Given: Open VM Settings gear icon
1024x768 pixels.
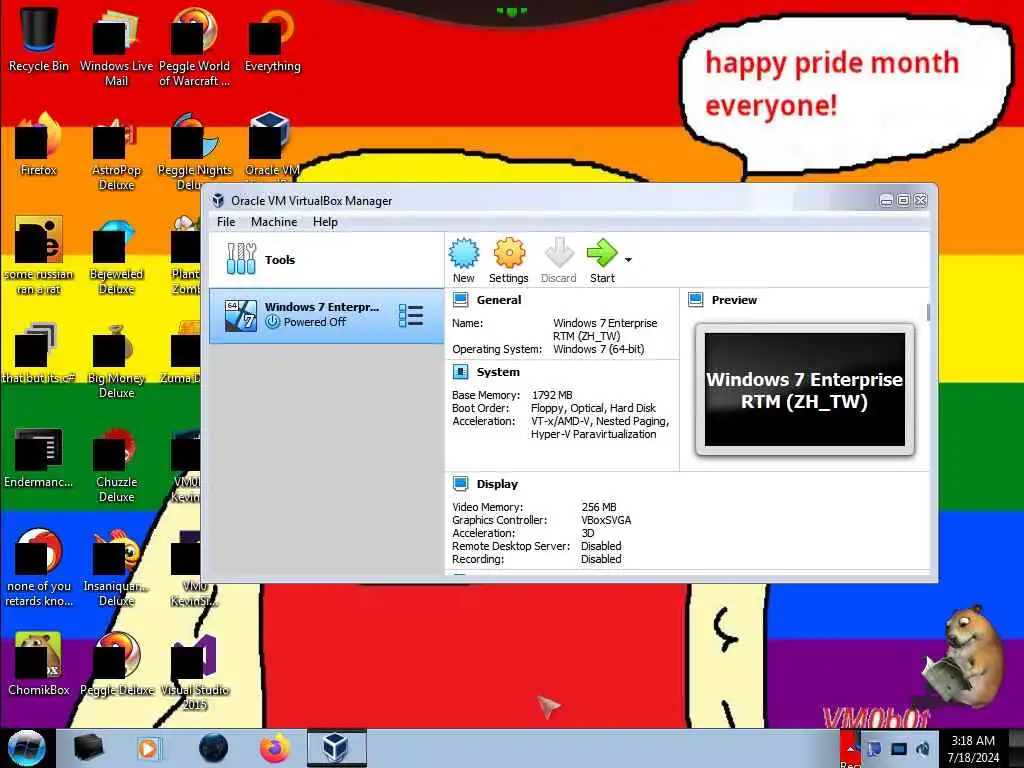Looking at the screenshot, I should click(x=508, y=260).
